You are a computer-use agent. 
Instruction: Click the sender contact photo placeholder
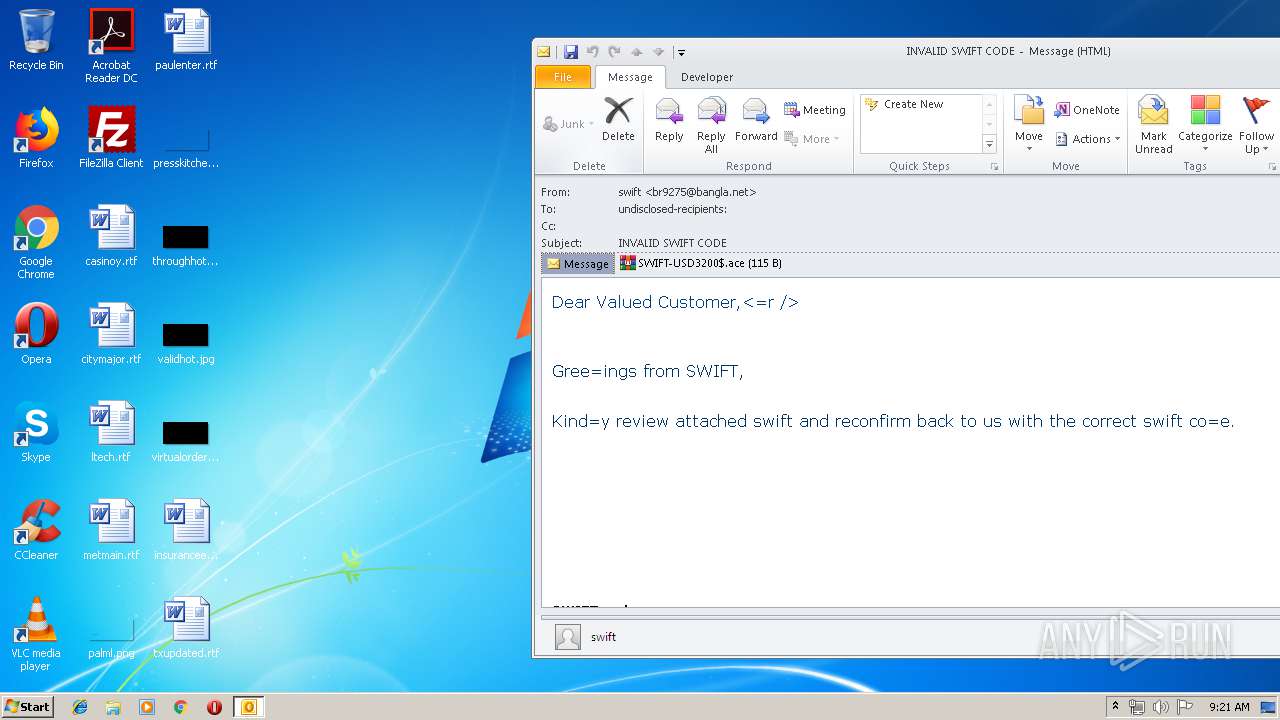[x=568, y=637]
